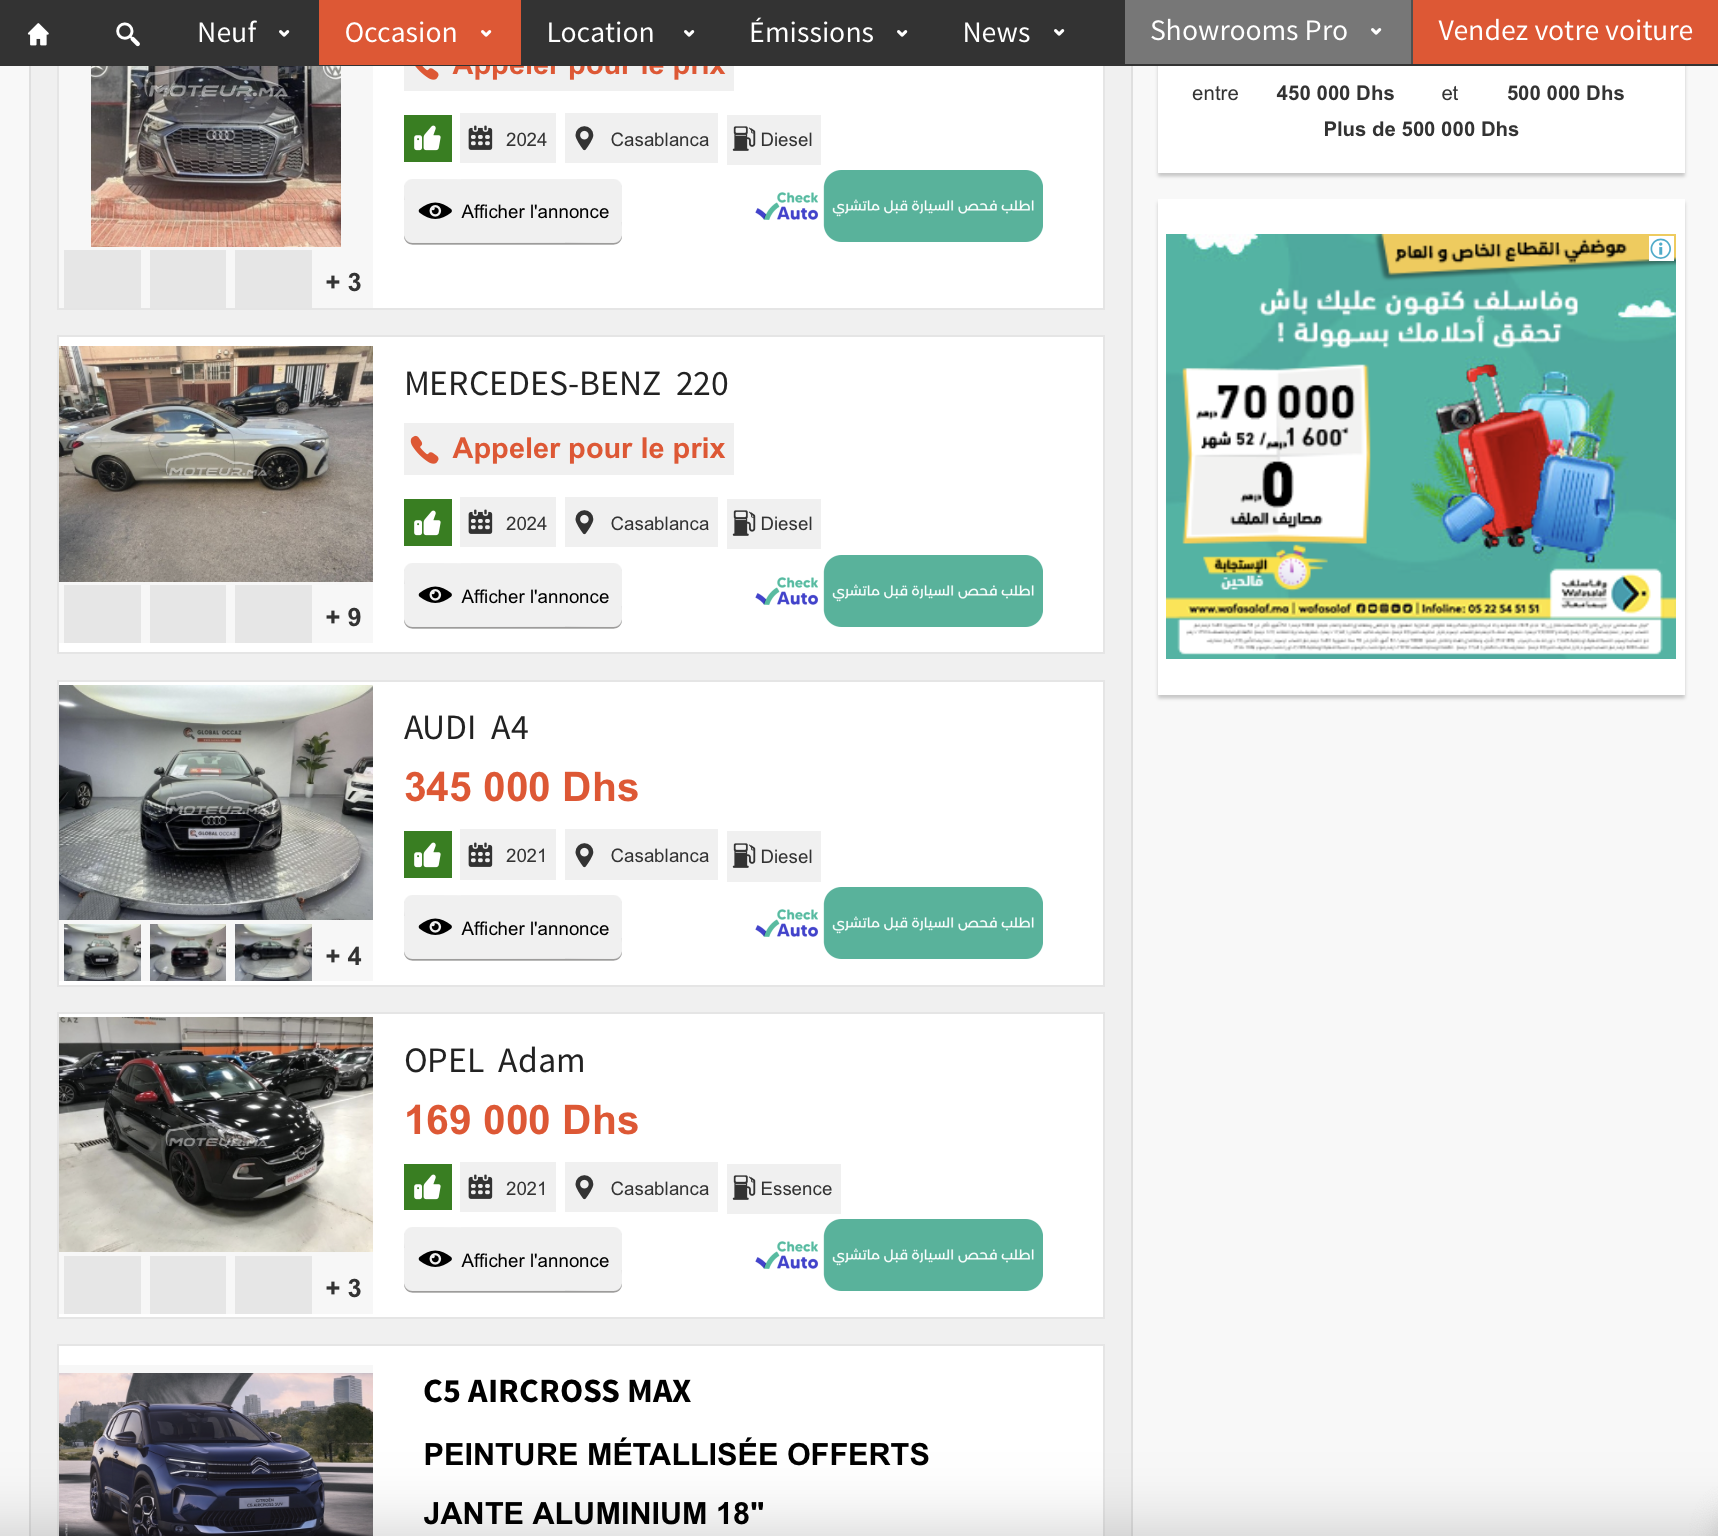Click eye icon in Opel Adam Afficher l'annonce

pyautogui.click(x=435, y=1259)
